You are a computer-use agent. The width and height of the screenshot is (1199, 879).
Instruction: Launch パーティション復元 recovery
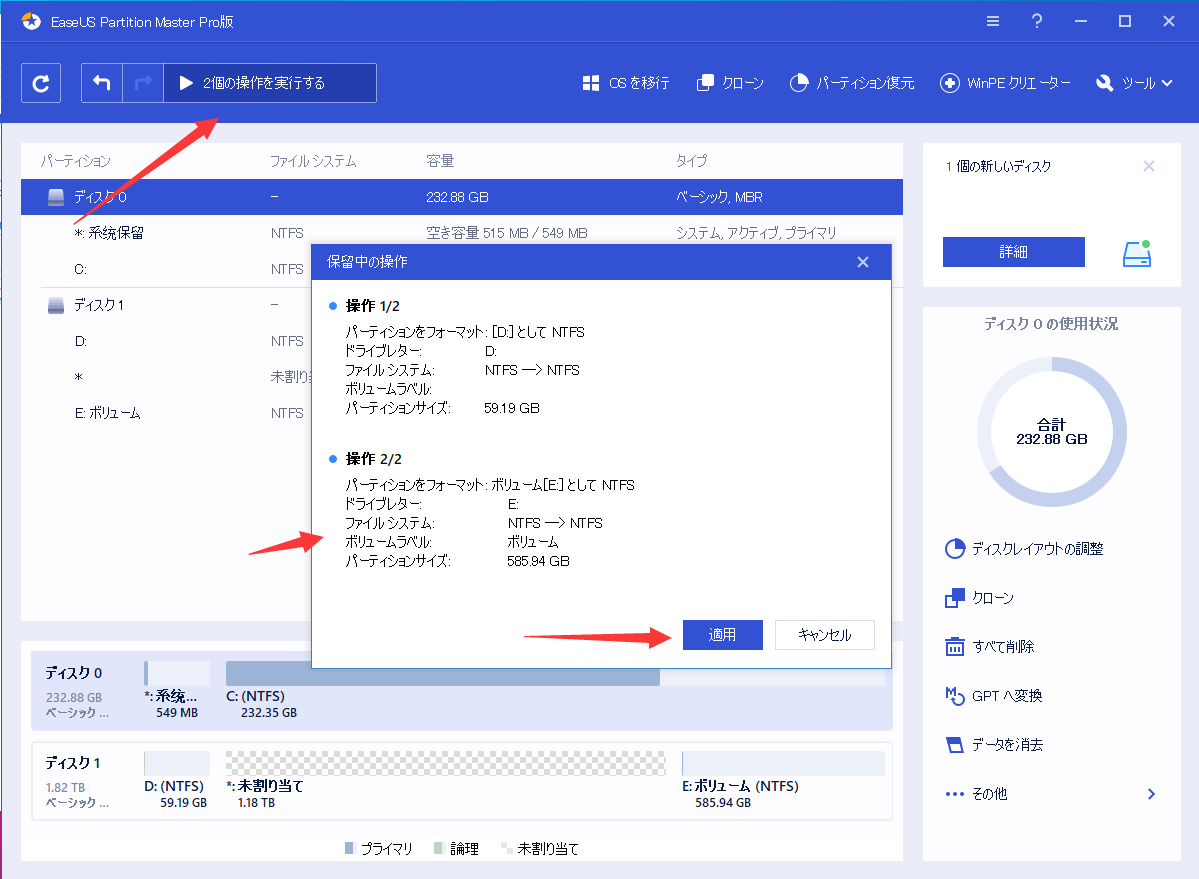coord(852,83)
